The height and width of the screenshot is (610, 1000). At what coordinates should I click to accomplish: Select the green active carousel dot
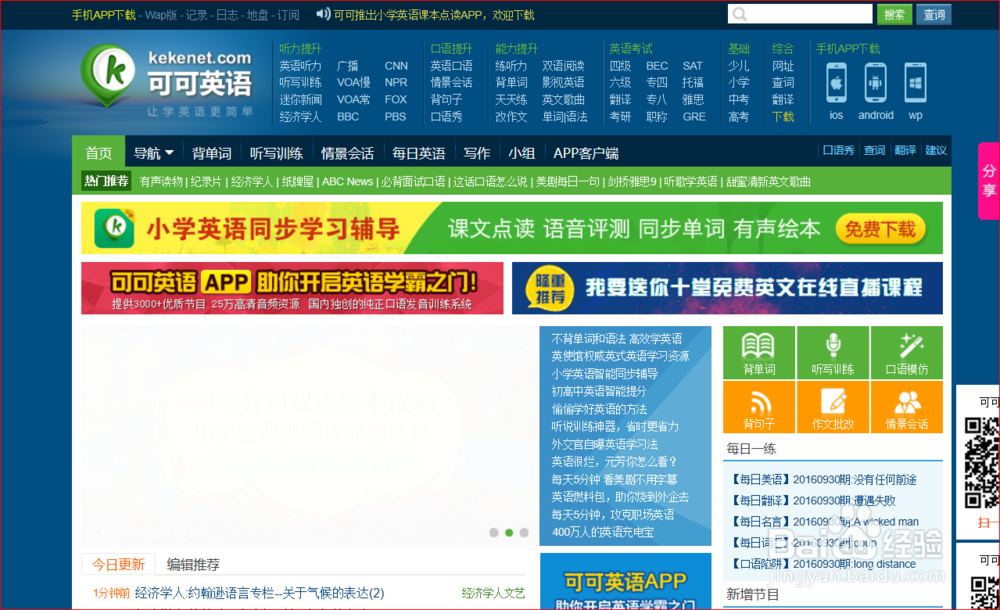coord(509,532)
